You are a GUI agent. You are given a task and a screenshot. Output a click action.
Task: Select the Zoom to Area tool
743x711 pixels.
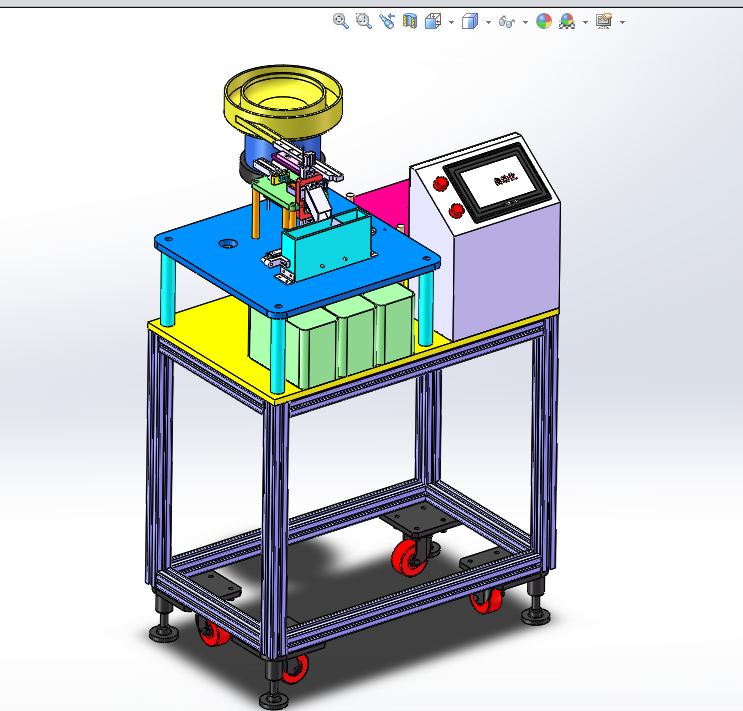coord(363,21)
